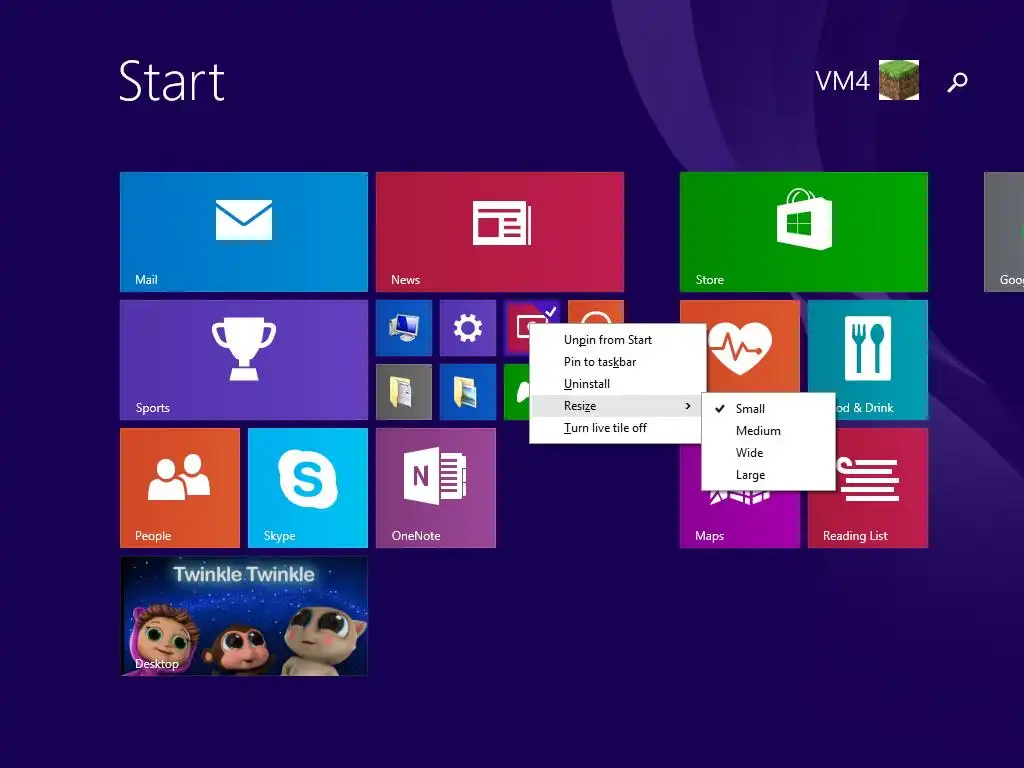The width and height of the screenshot is (1024, 768).
Task: Choose Unpin from Start
Action: click(618, 340)
